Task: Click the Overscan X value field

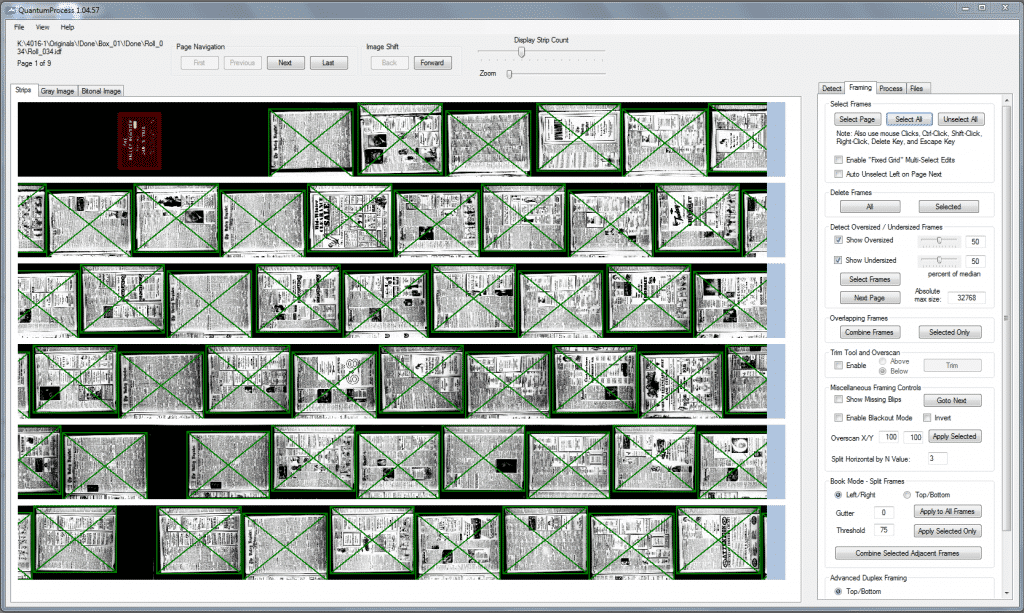Action: (889, 437)
